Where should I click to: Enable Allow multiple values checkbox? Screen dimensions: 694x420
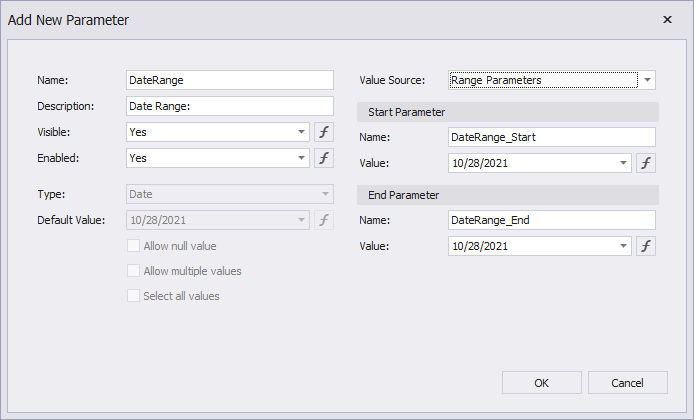pos(134,271)
